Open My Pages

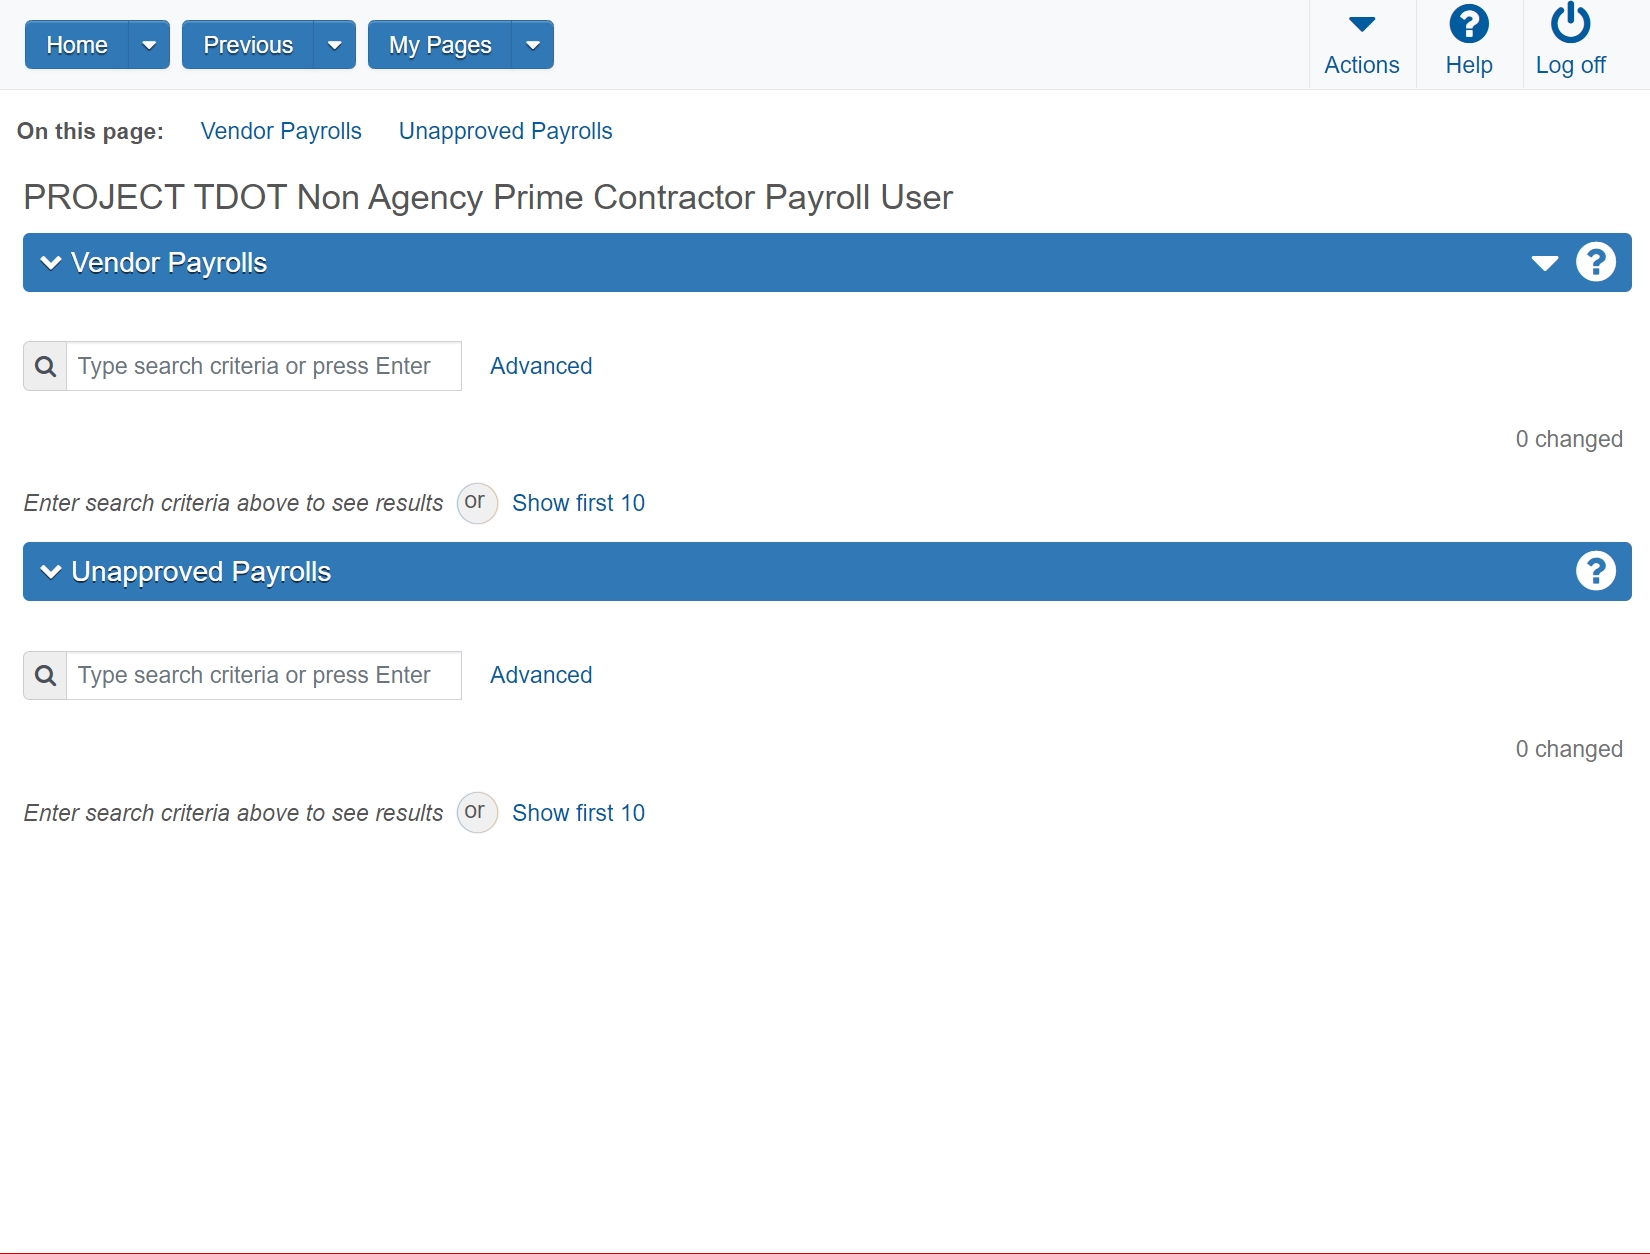coord(440,45)
